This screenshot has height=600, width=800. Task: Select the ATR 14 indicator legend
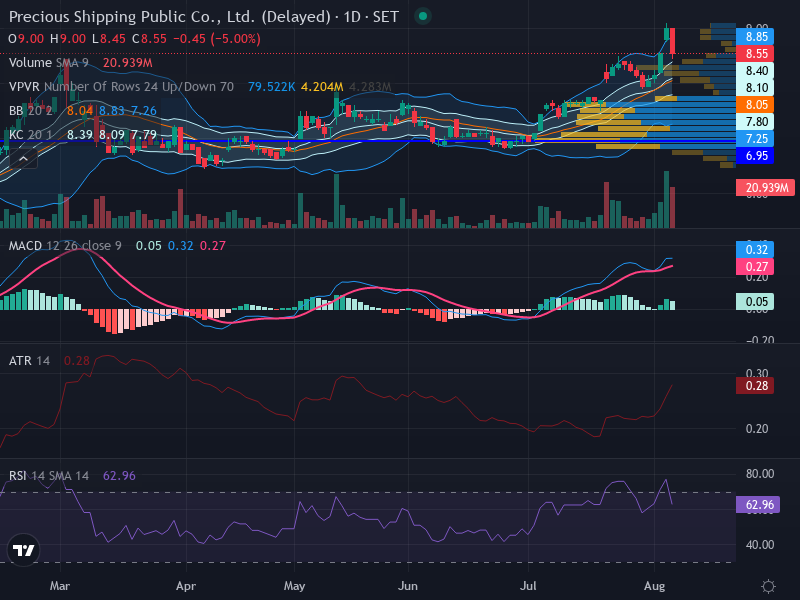click(x=30, y=361)
